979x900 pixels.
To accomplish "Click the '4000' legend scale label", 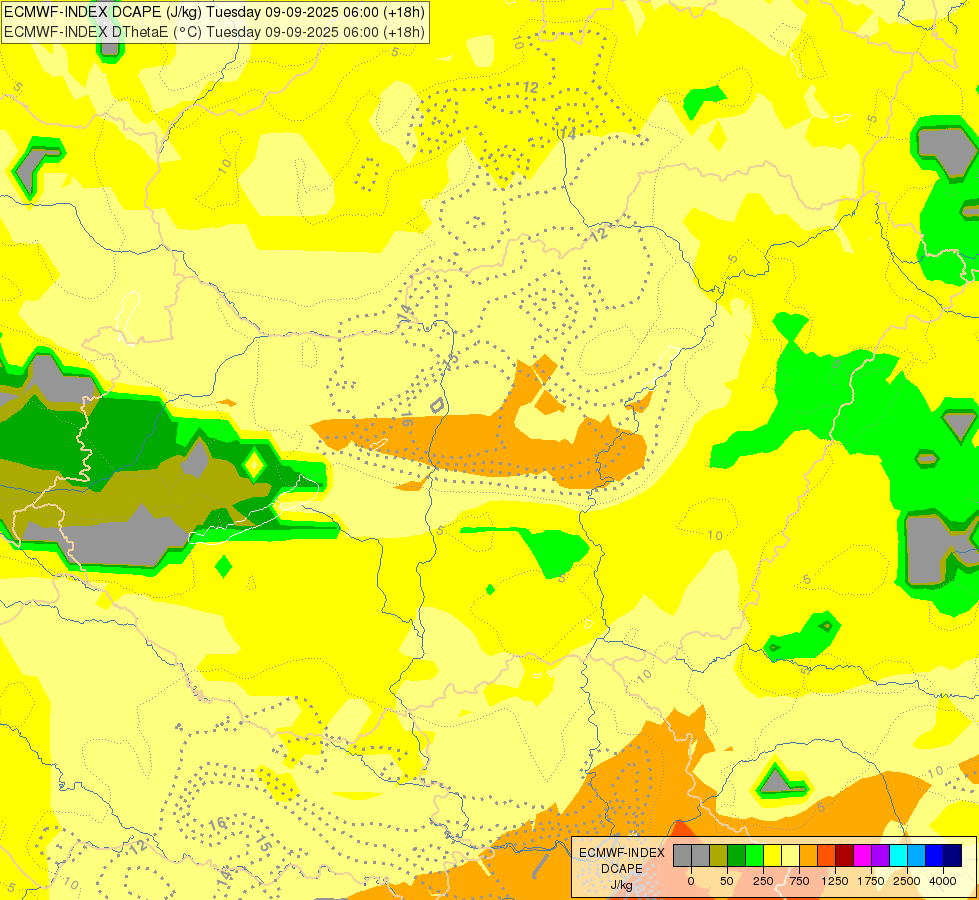I will (943, 881).
